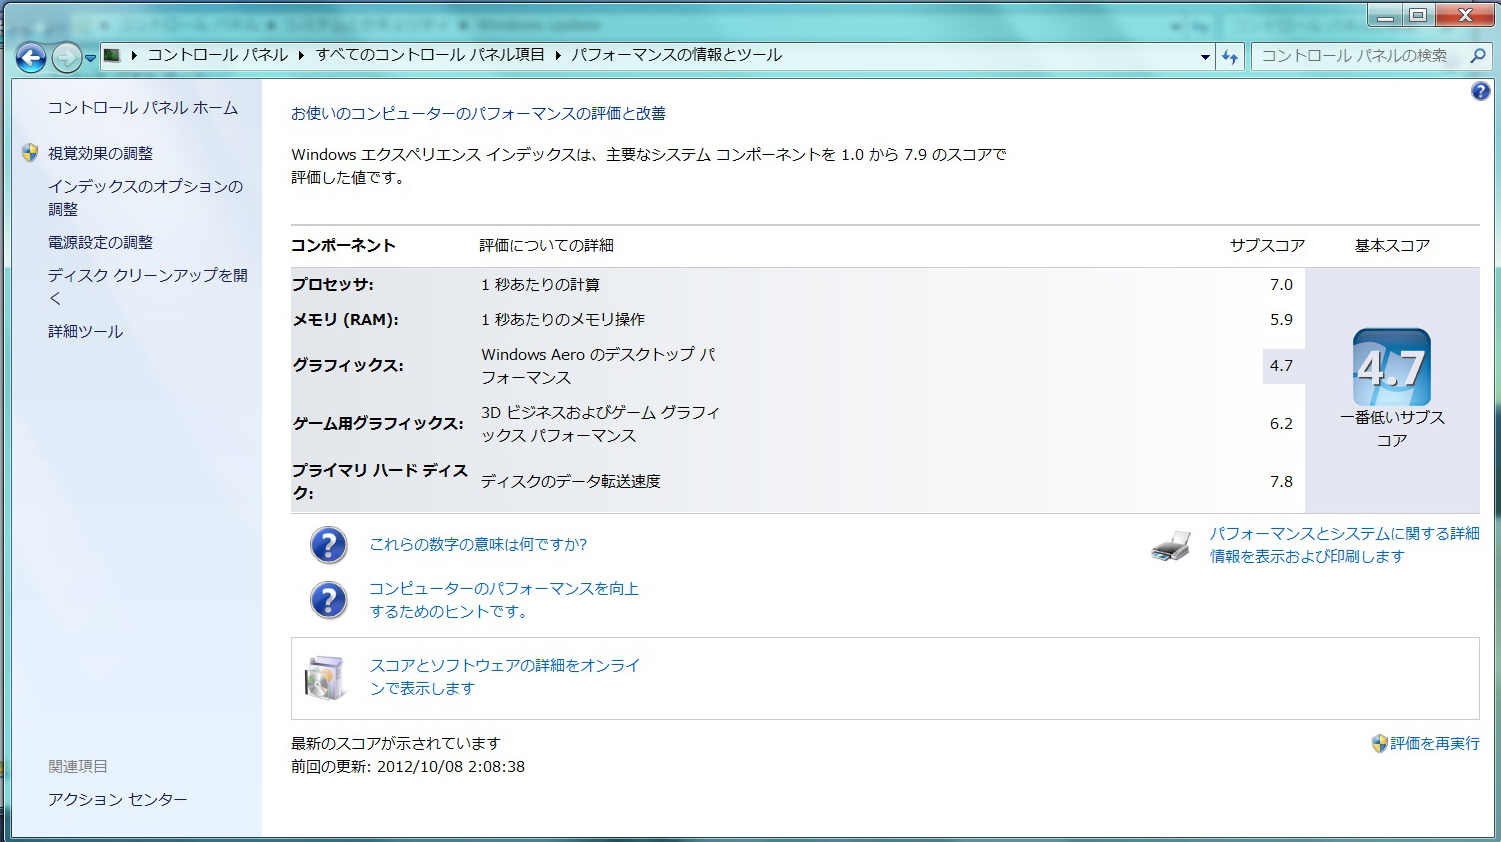The height and width of the screenshot is (842, 1501).
Task: Click 評価を再実行 link
Action: pyautogui.click(x=1435, y=743)
